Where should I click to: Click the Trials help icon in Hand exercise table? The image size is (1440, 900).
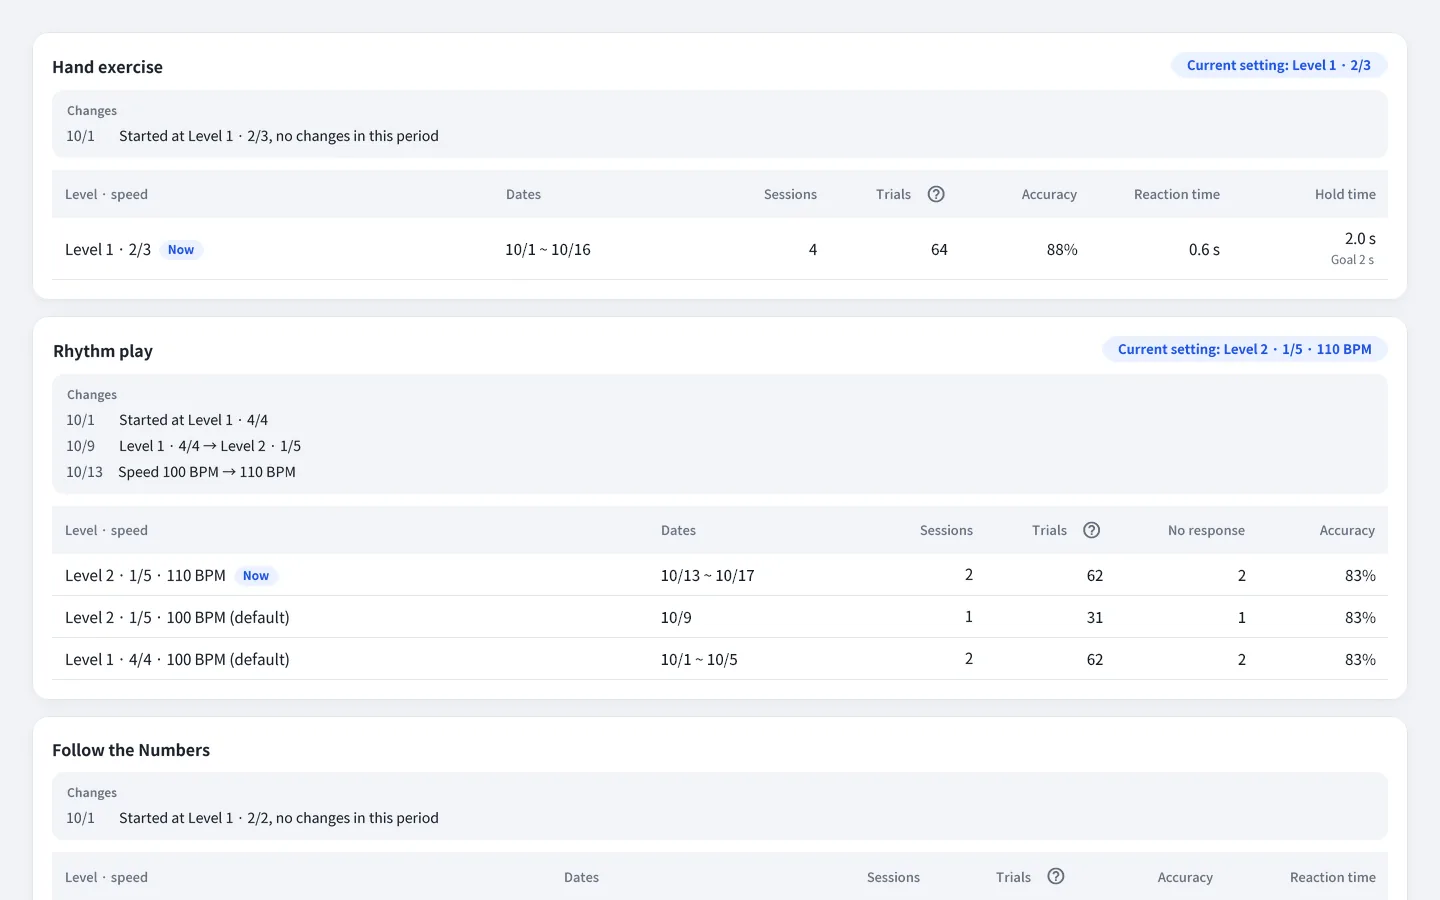[936, 194]
